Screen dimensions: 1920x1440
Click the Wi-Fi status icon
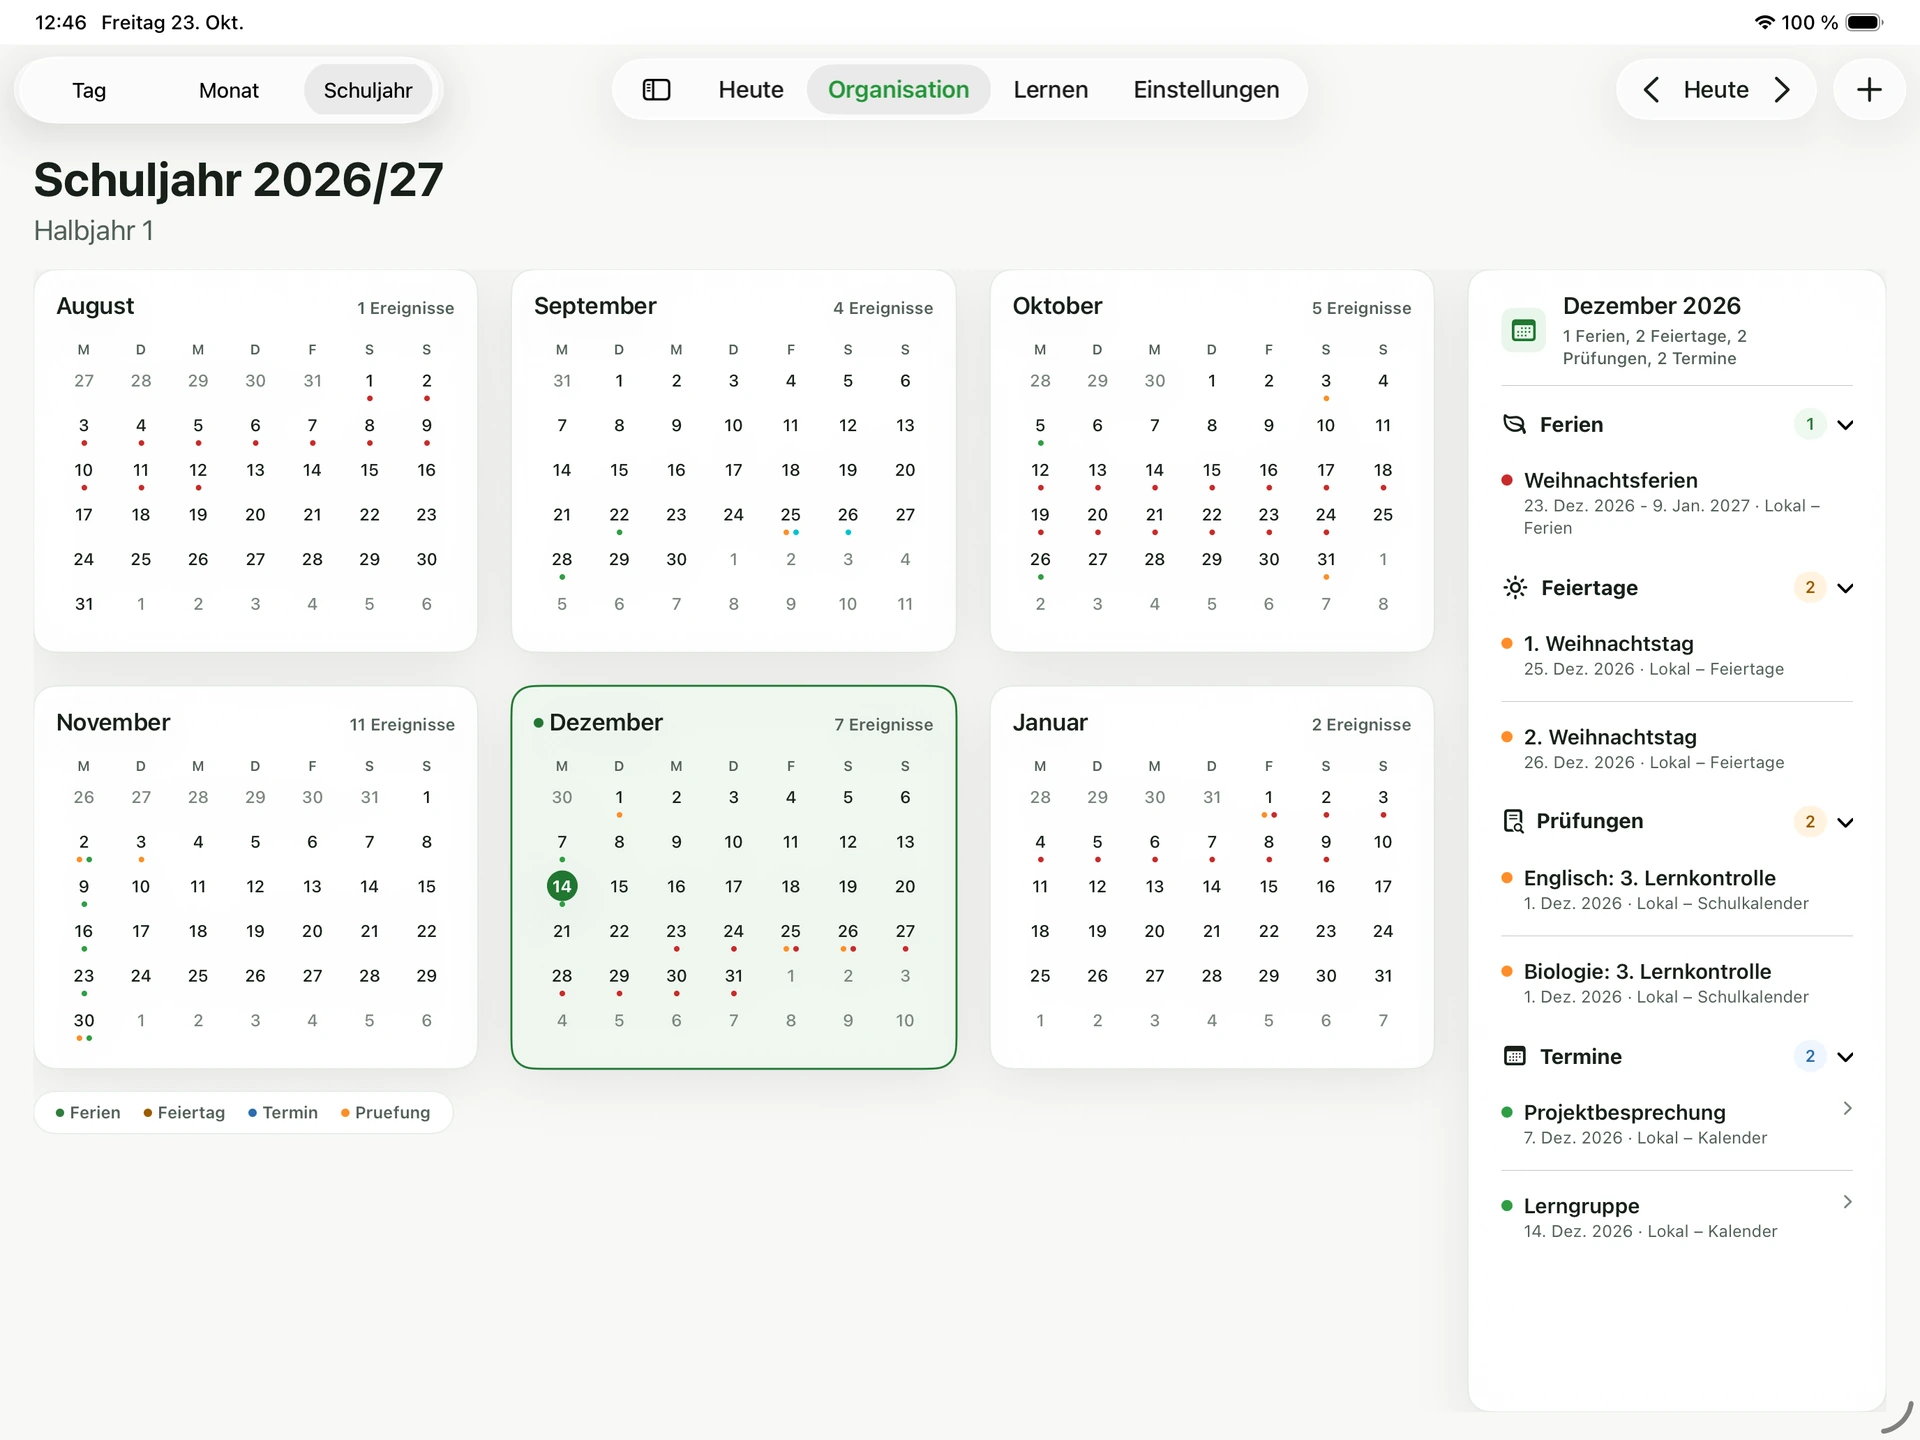click(1765, 22)
